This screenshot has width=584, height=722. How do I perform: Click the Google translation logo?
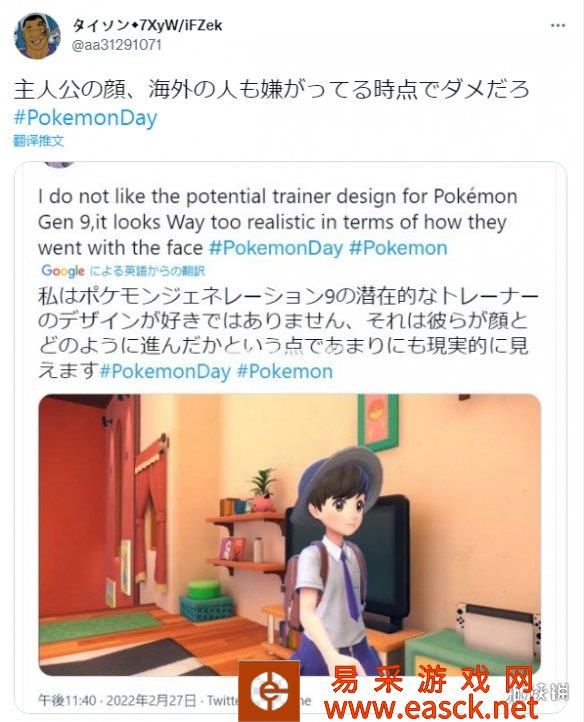[x=63, y=271]
